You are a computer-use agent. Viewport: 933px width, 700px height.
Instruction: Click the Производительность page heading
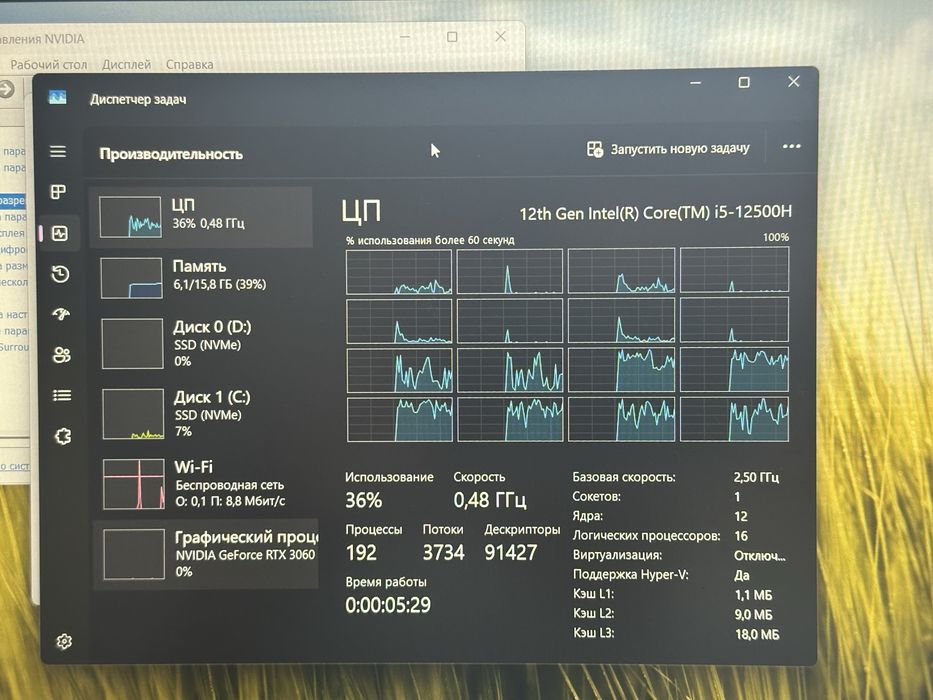click(x=171, y=154)
